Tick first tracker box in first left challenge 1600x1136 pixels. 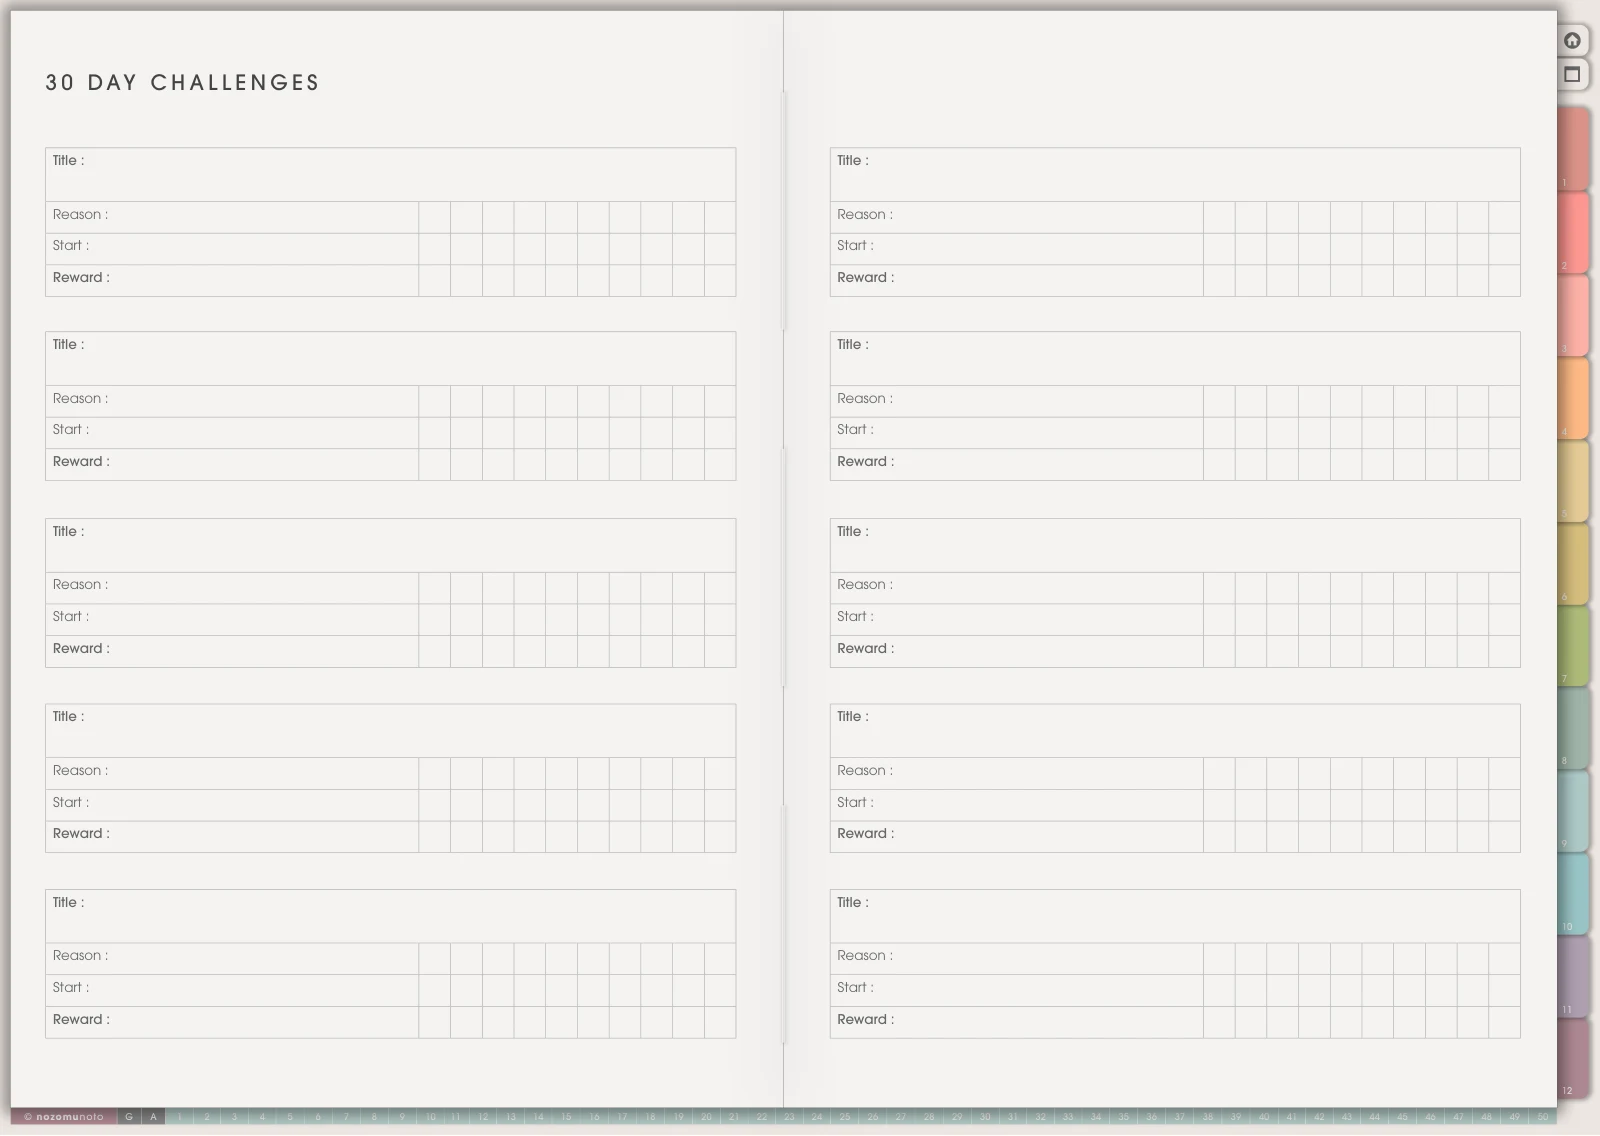point(435,218)
